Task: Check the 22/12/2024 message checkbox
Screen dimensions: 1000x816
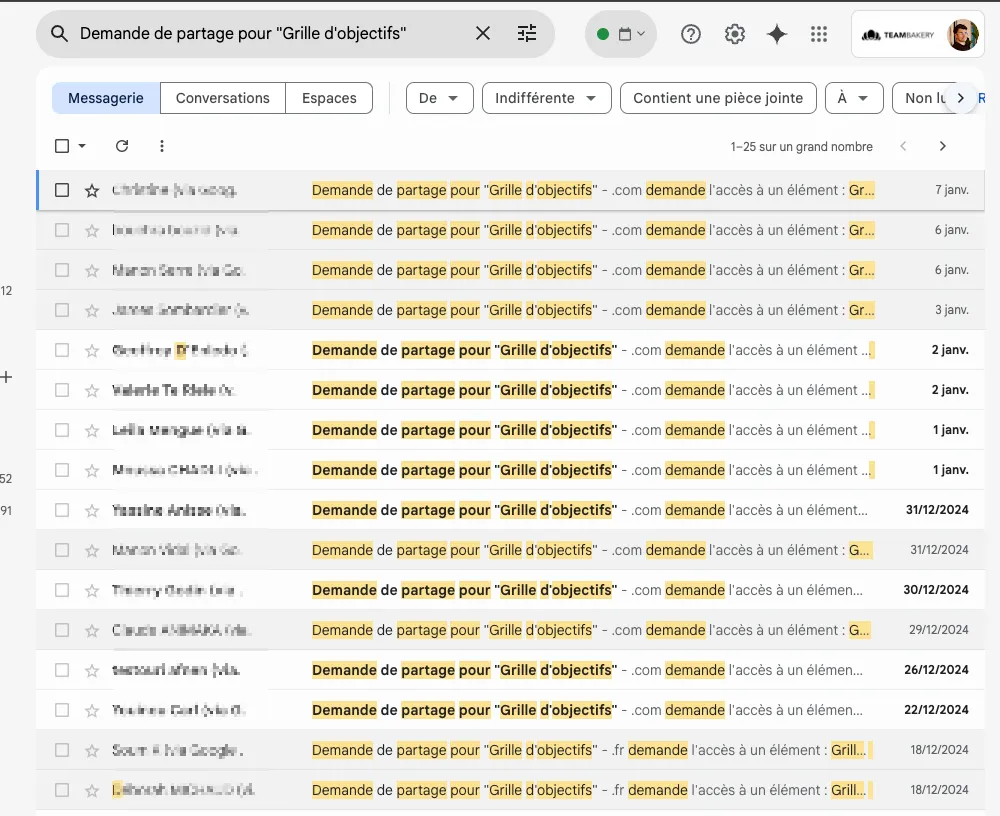Action: [x=62, y=710]
